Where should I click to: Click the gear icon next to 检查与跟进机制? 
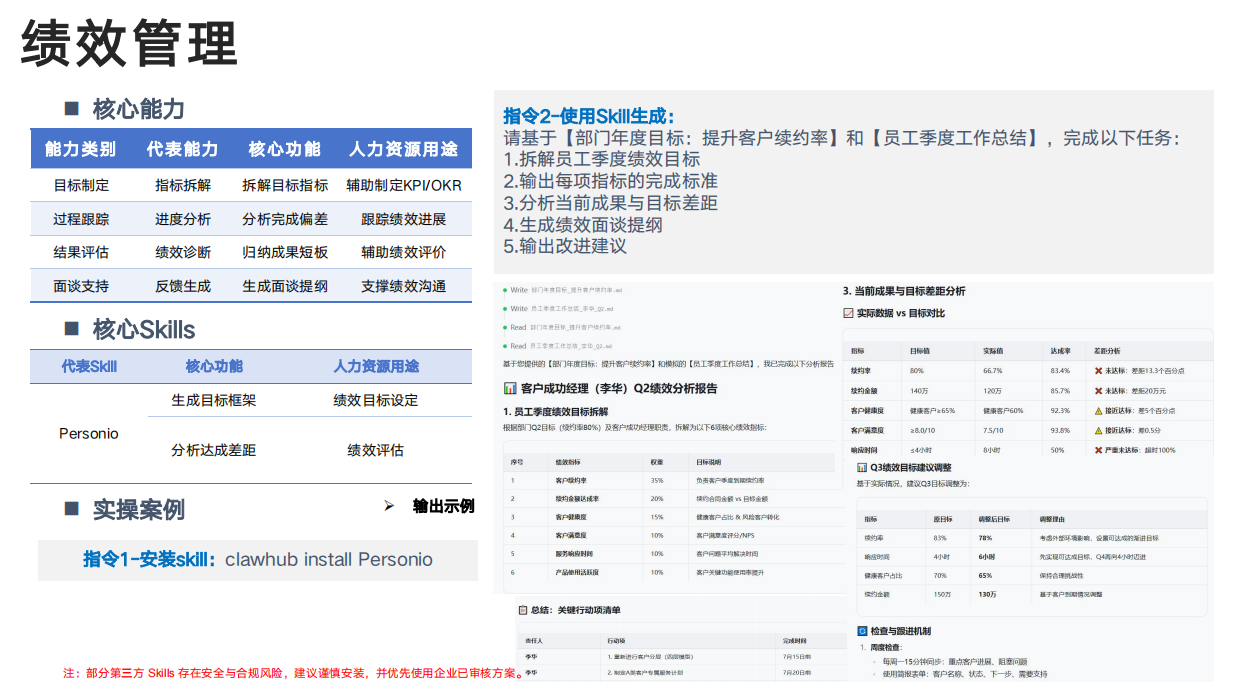coord(860,630)
